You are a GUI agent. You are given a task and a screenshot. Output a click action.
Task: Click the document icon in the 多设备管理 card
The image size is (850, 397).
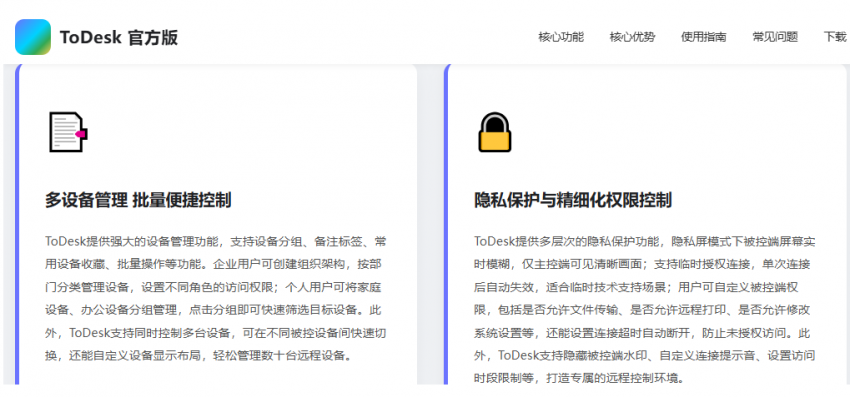(x=68, y=132)
